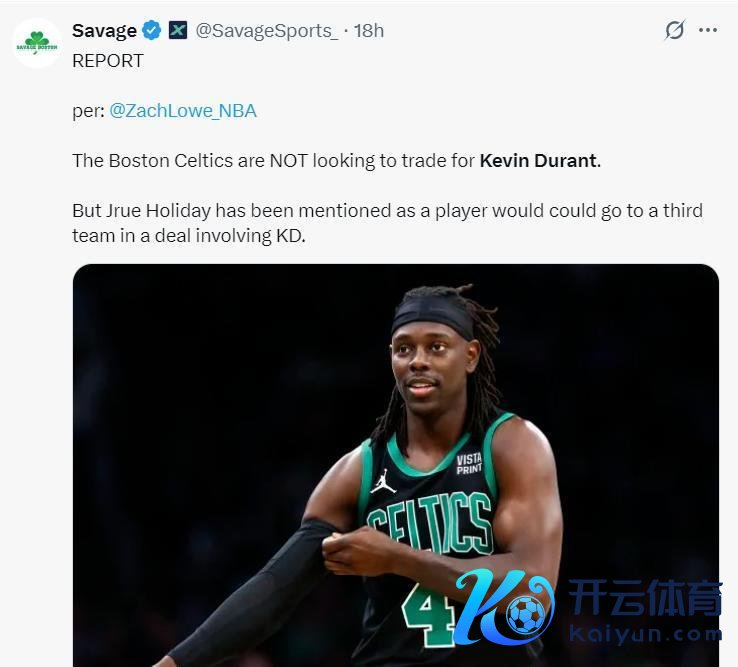The height and width of the screenshot is (667, 738).
Task: Click the Celtics wordmark on the jersey
Action: [x=430, y=524]
